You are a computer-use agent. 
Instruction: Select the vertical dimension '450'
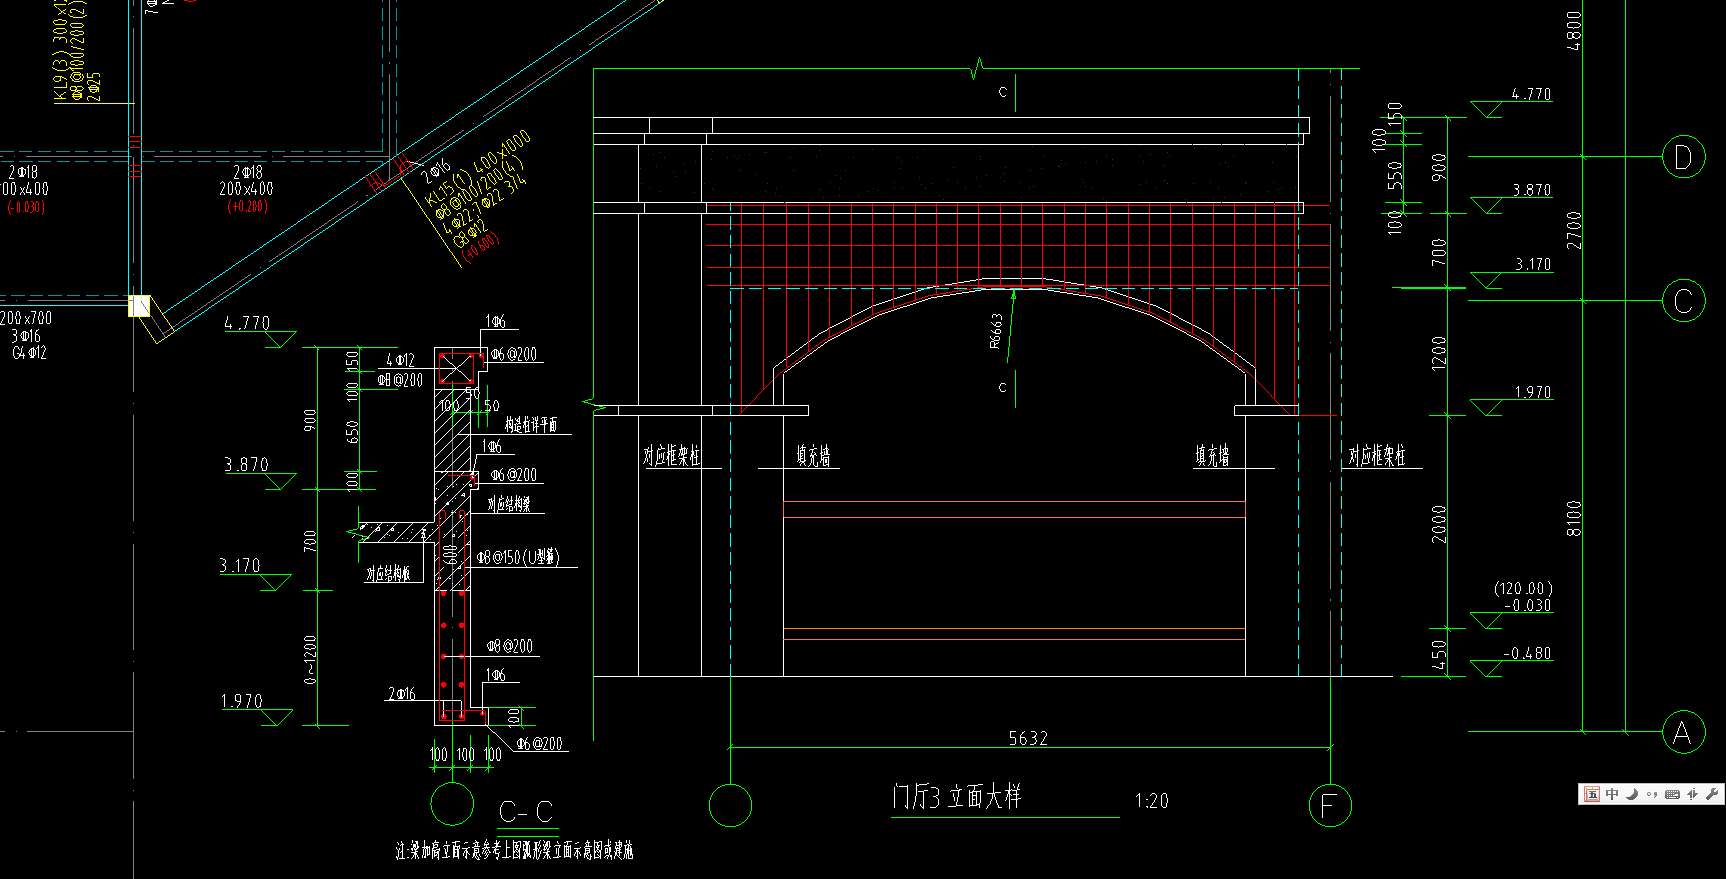click(1439, 654)
